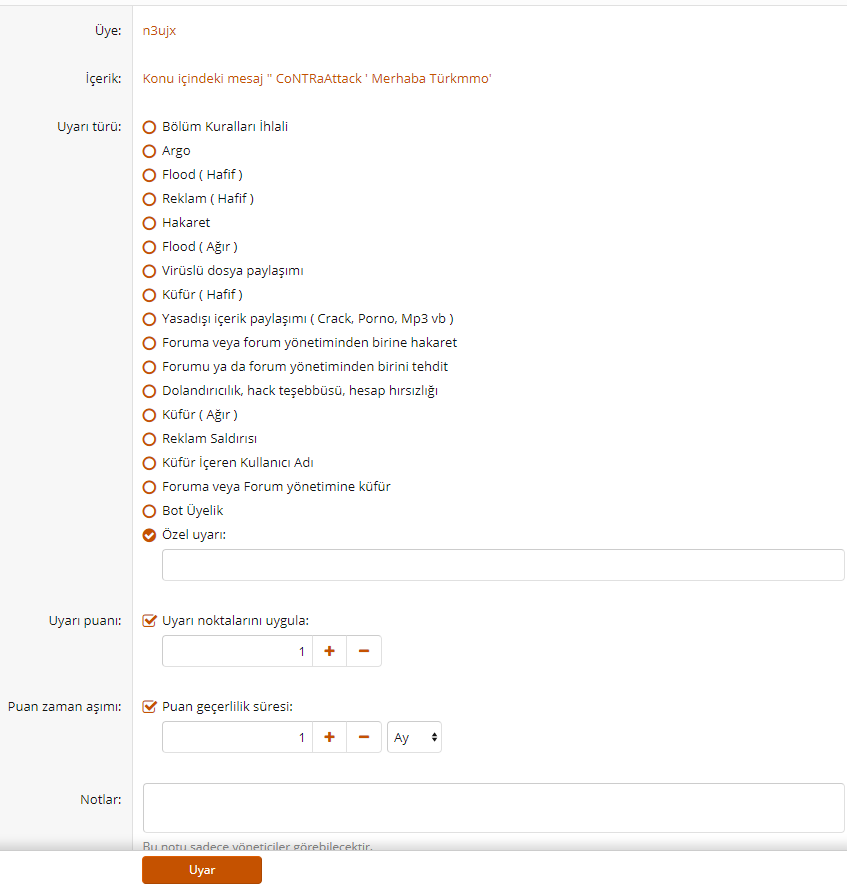Select the Hakaret radio button
The image size is (847, 889).
[149, 223]
